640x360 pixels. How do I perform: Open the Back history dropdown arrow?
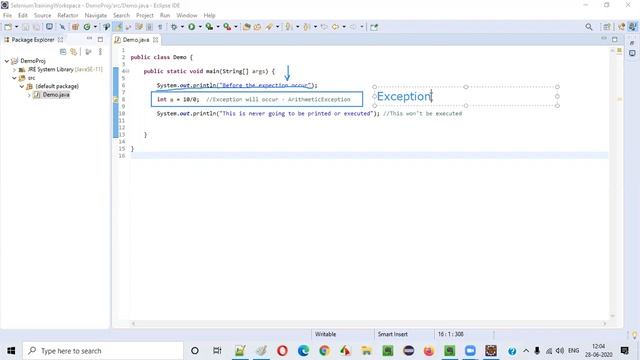(x=344, y=27)
